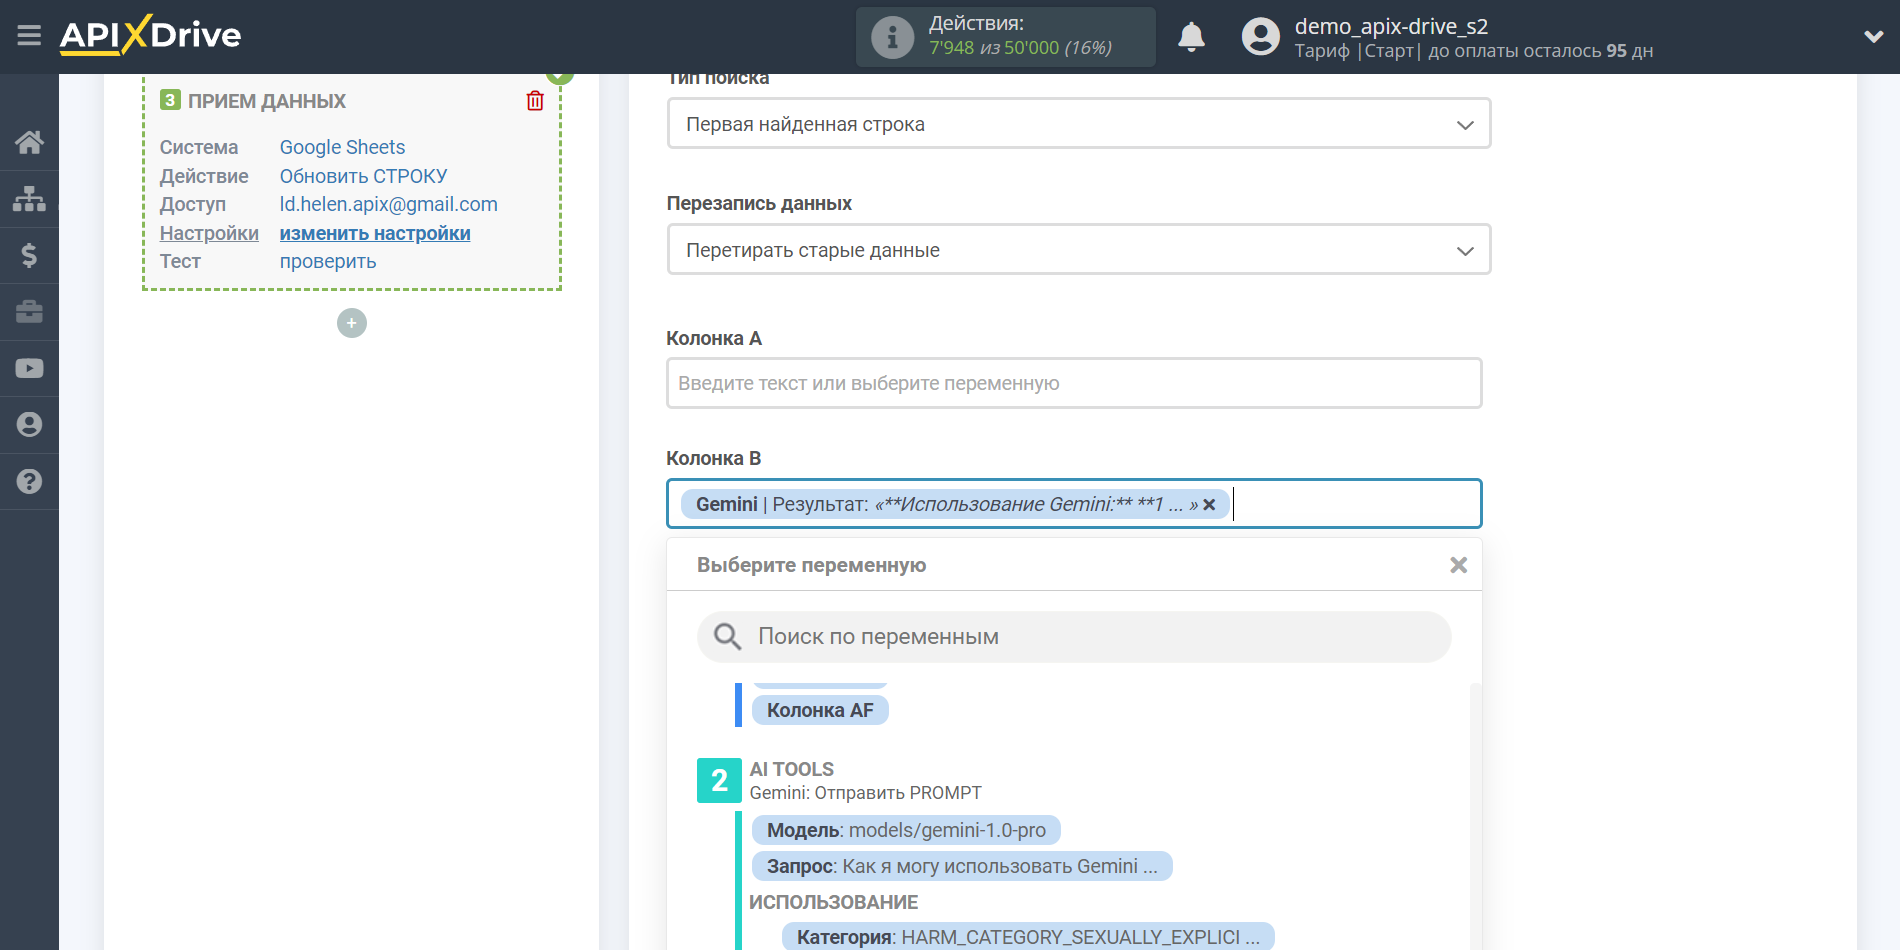Select the 'Модель: models/gemini-1.0-pro' variable
This screenshot has width=1900, height=950.
click(906, 830)
